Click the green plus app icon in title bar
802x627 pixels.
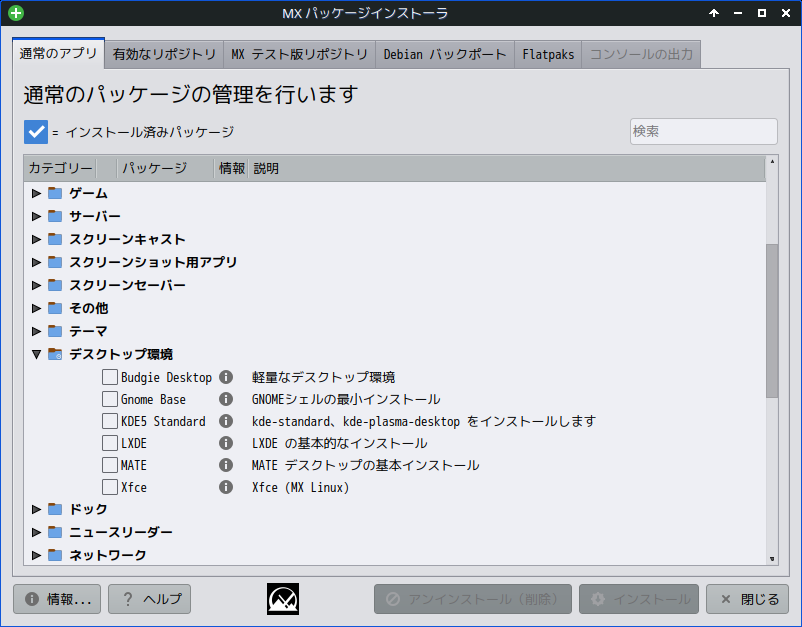coord(16,13)
